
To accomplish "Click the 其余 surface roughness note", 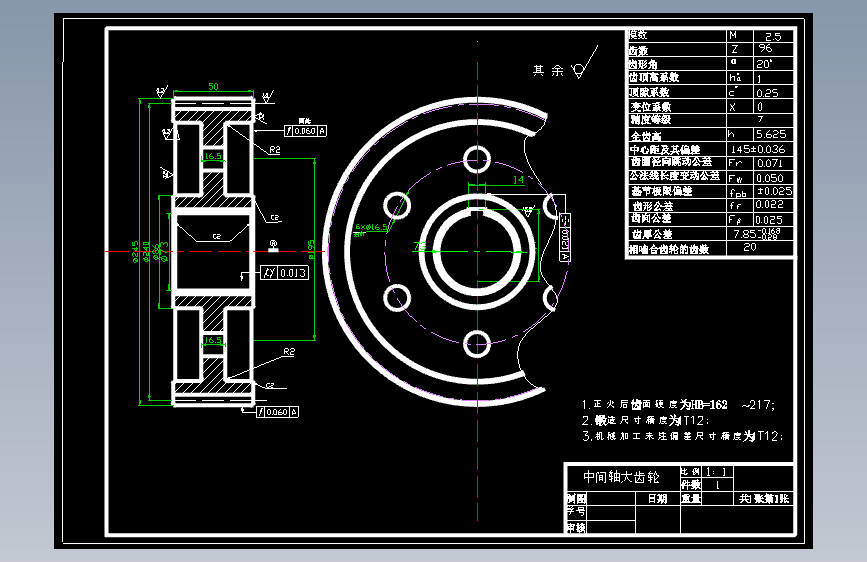I will coord(565,64).
